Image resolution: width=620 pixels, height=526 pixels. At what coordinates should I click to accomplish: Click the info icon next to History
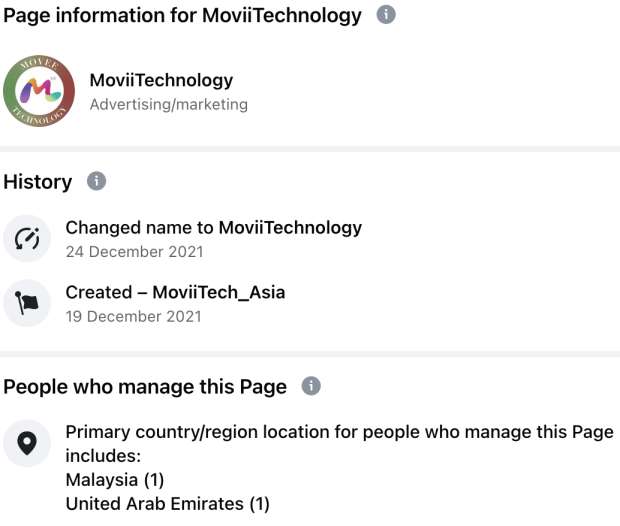click(96, 182)
